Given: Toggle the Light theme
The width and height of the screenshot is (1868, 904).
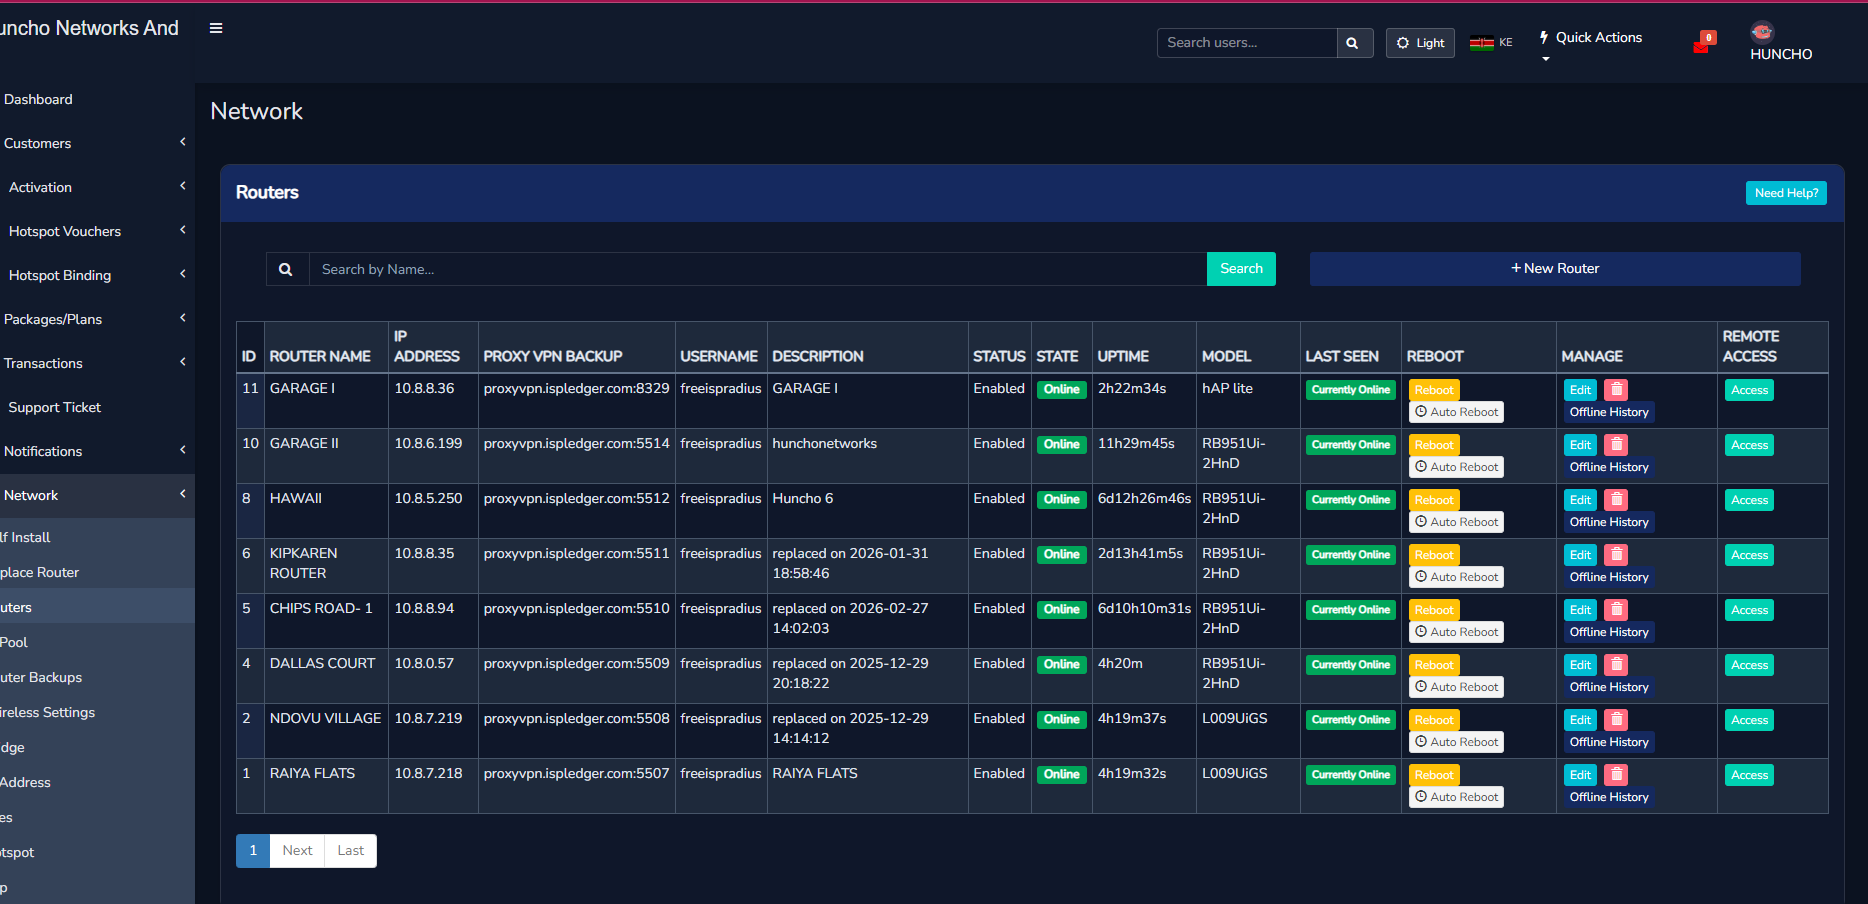Looking at the screenshot, I should coord(1419,43).
